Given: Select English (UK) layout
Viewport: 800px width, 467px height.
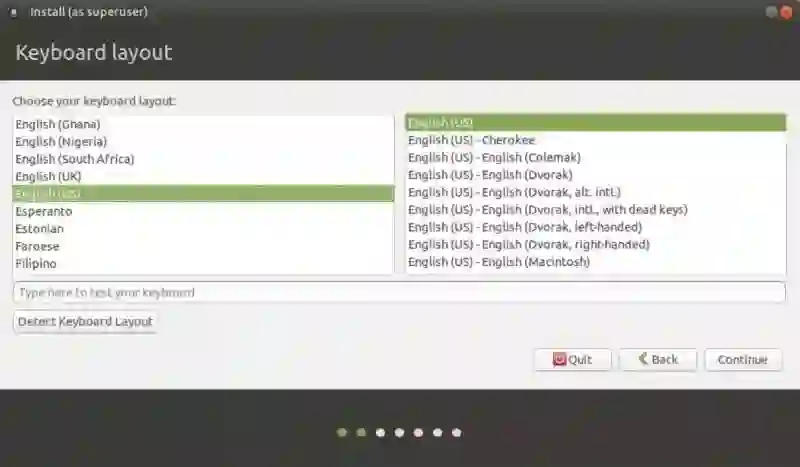Looking at the screenshot, I should 203,177.
